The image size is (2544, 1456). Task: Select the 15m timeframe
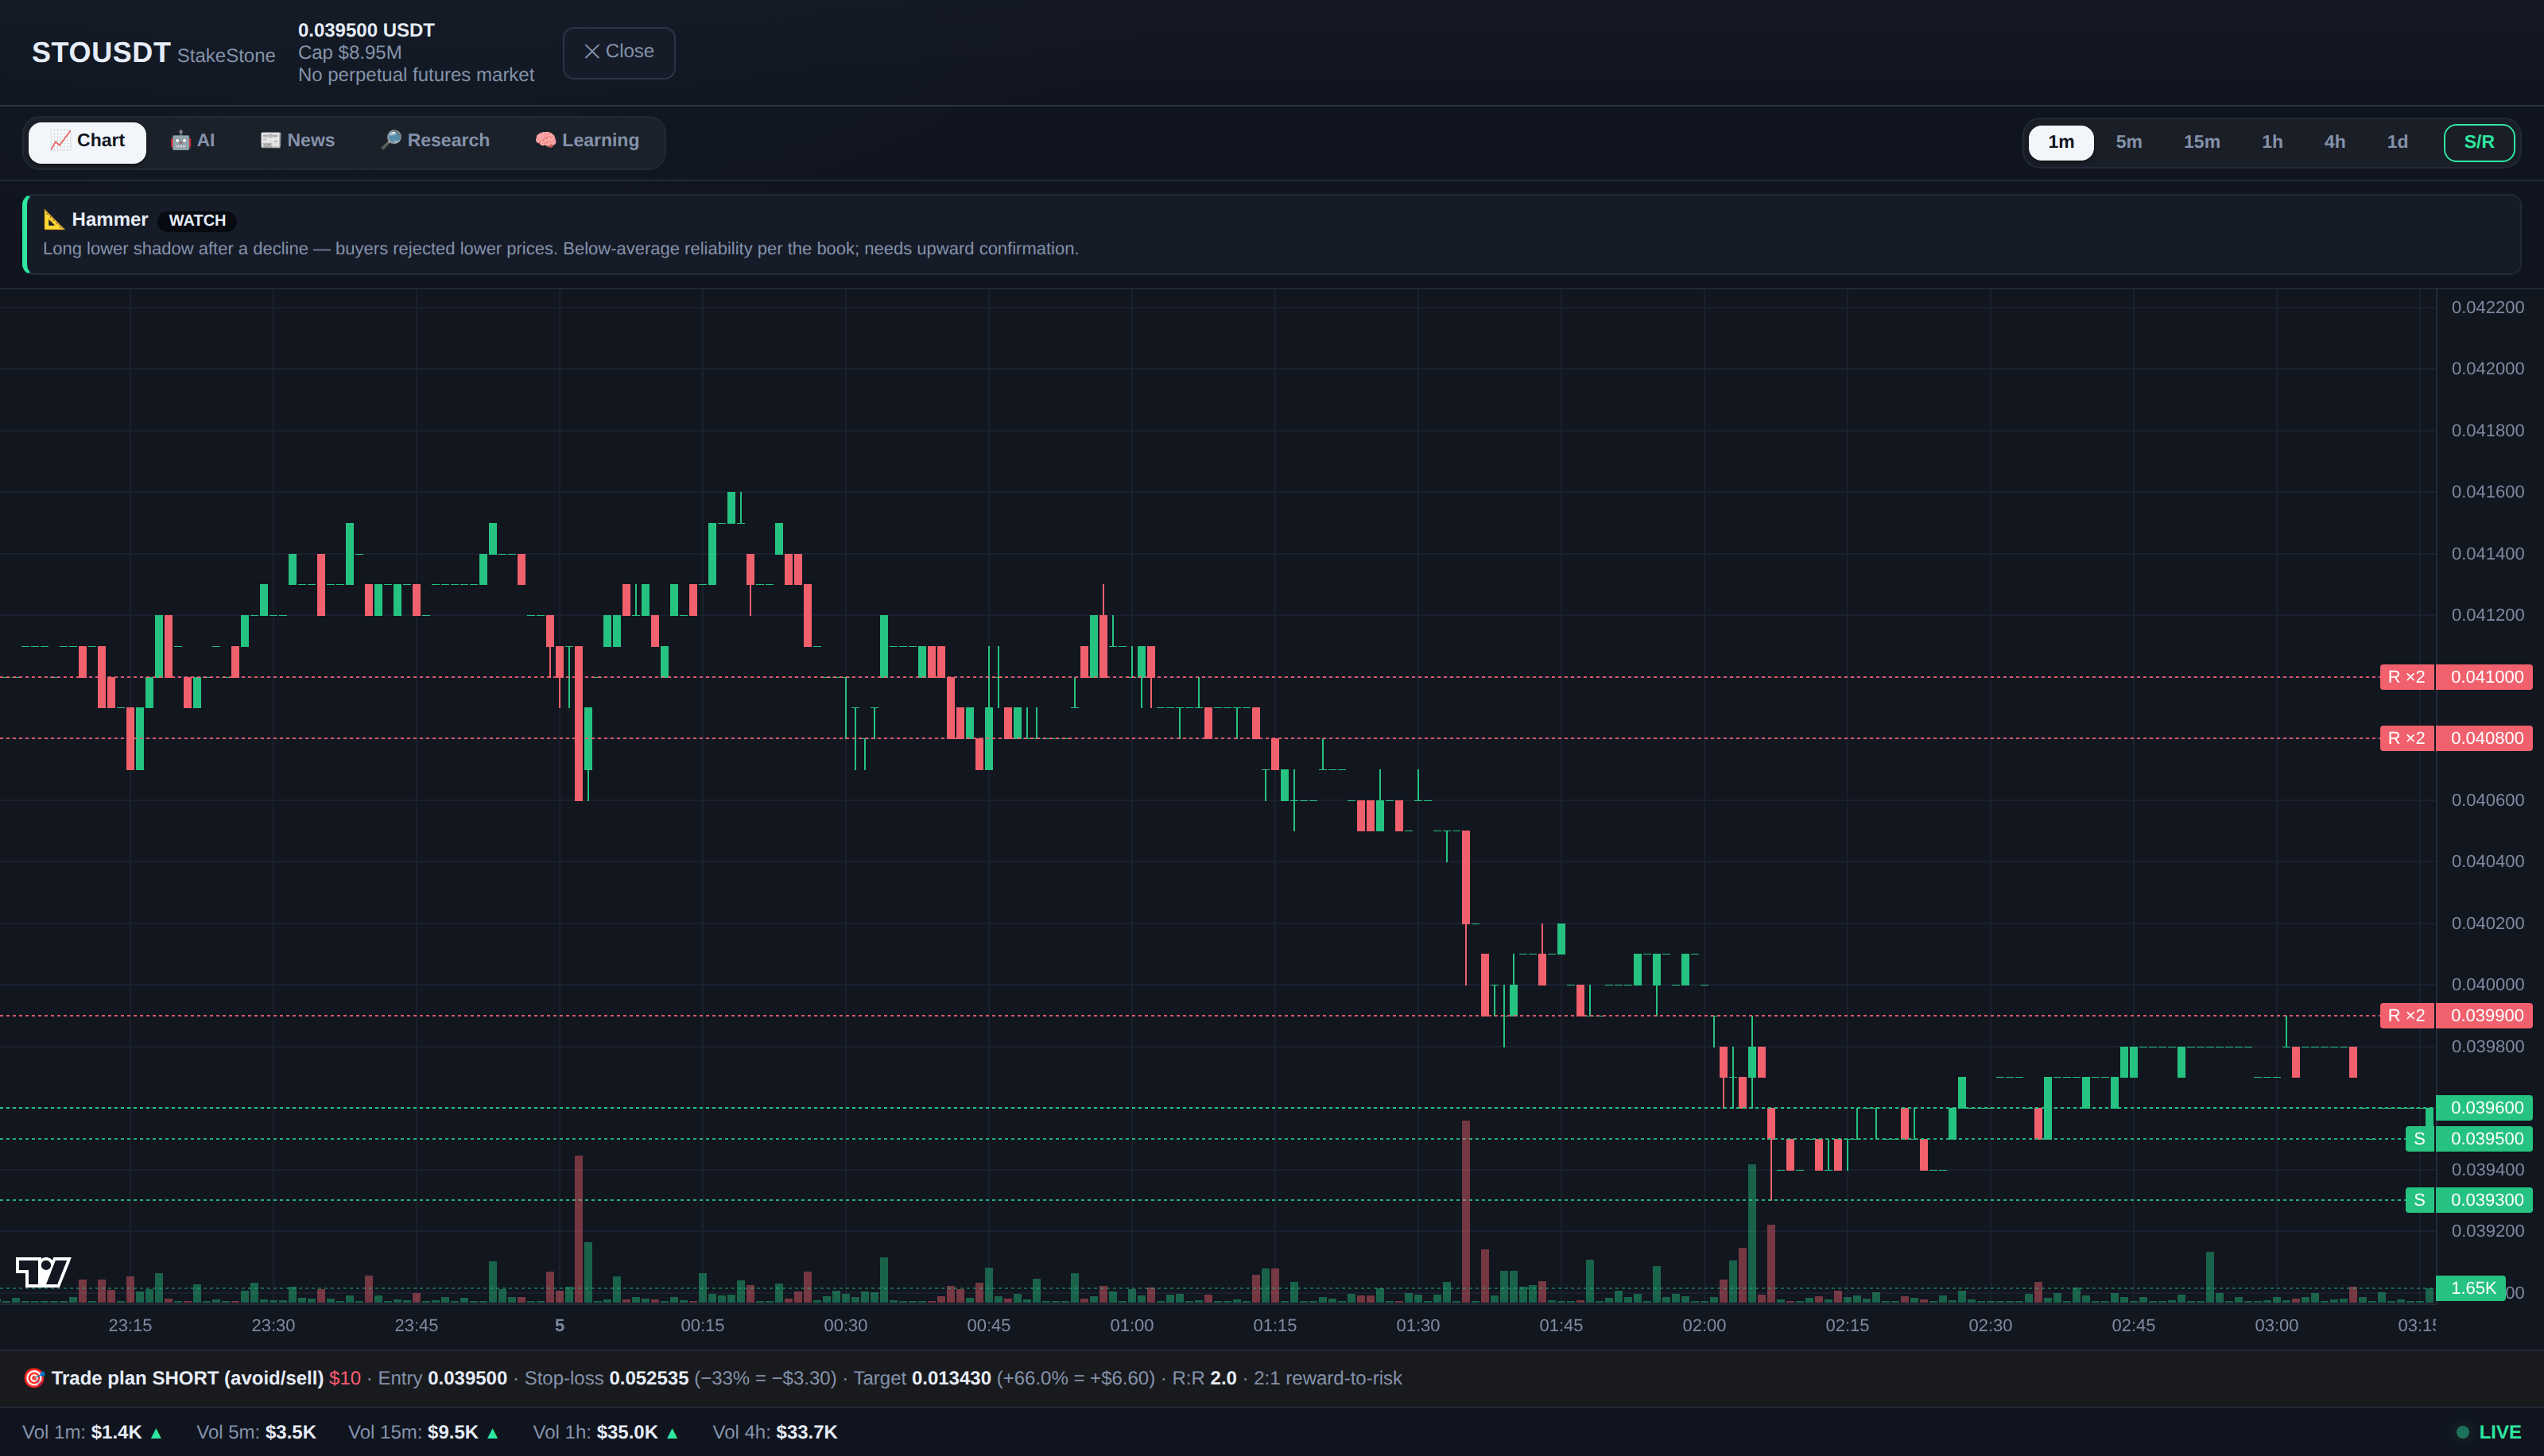coord(2202,142)
